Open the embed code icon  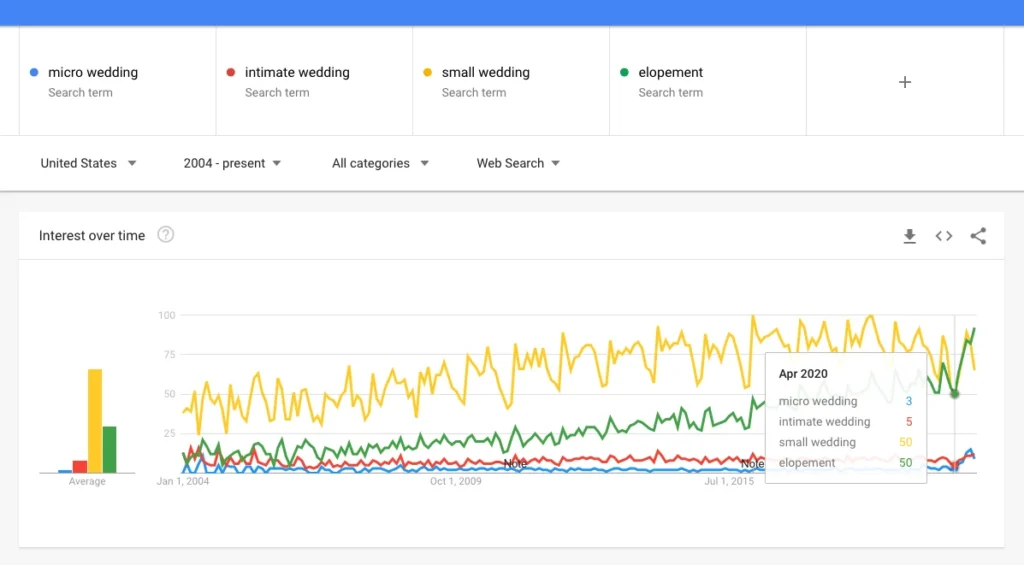(x=944, y=236)
